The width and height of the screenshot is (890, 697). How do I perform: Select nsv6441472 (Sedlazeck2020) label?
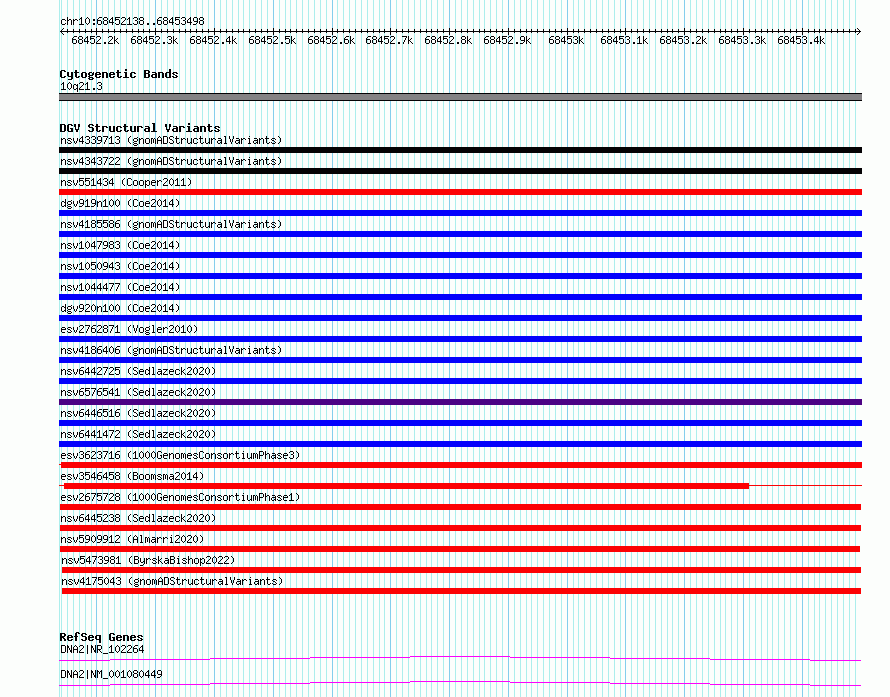[x=138, y=434]
